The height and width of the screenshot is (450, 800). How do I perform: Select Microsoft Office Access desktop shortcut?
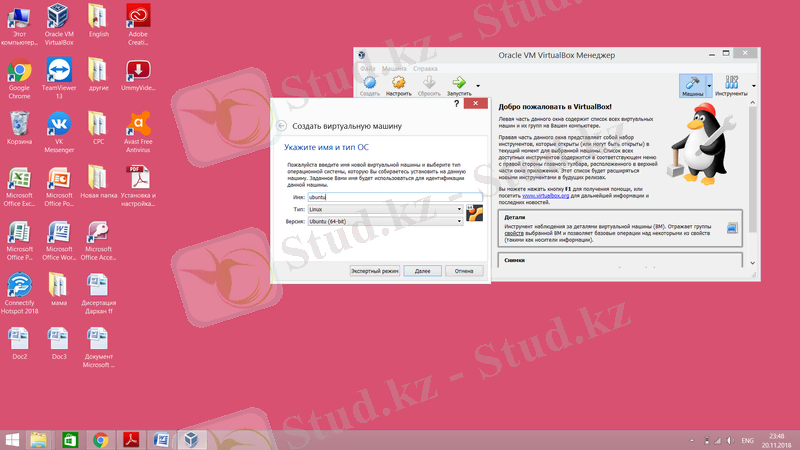[x=98, y=240]
